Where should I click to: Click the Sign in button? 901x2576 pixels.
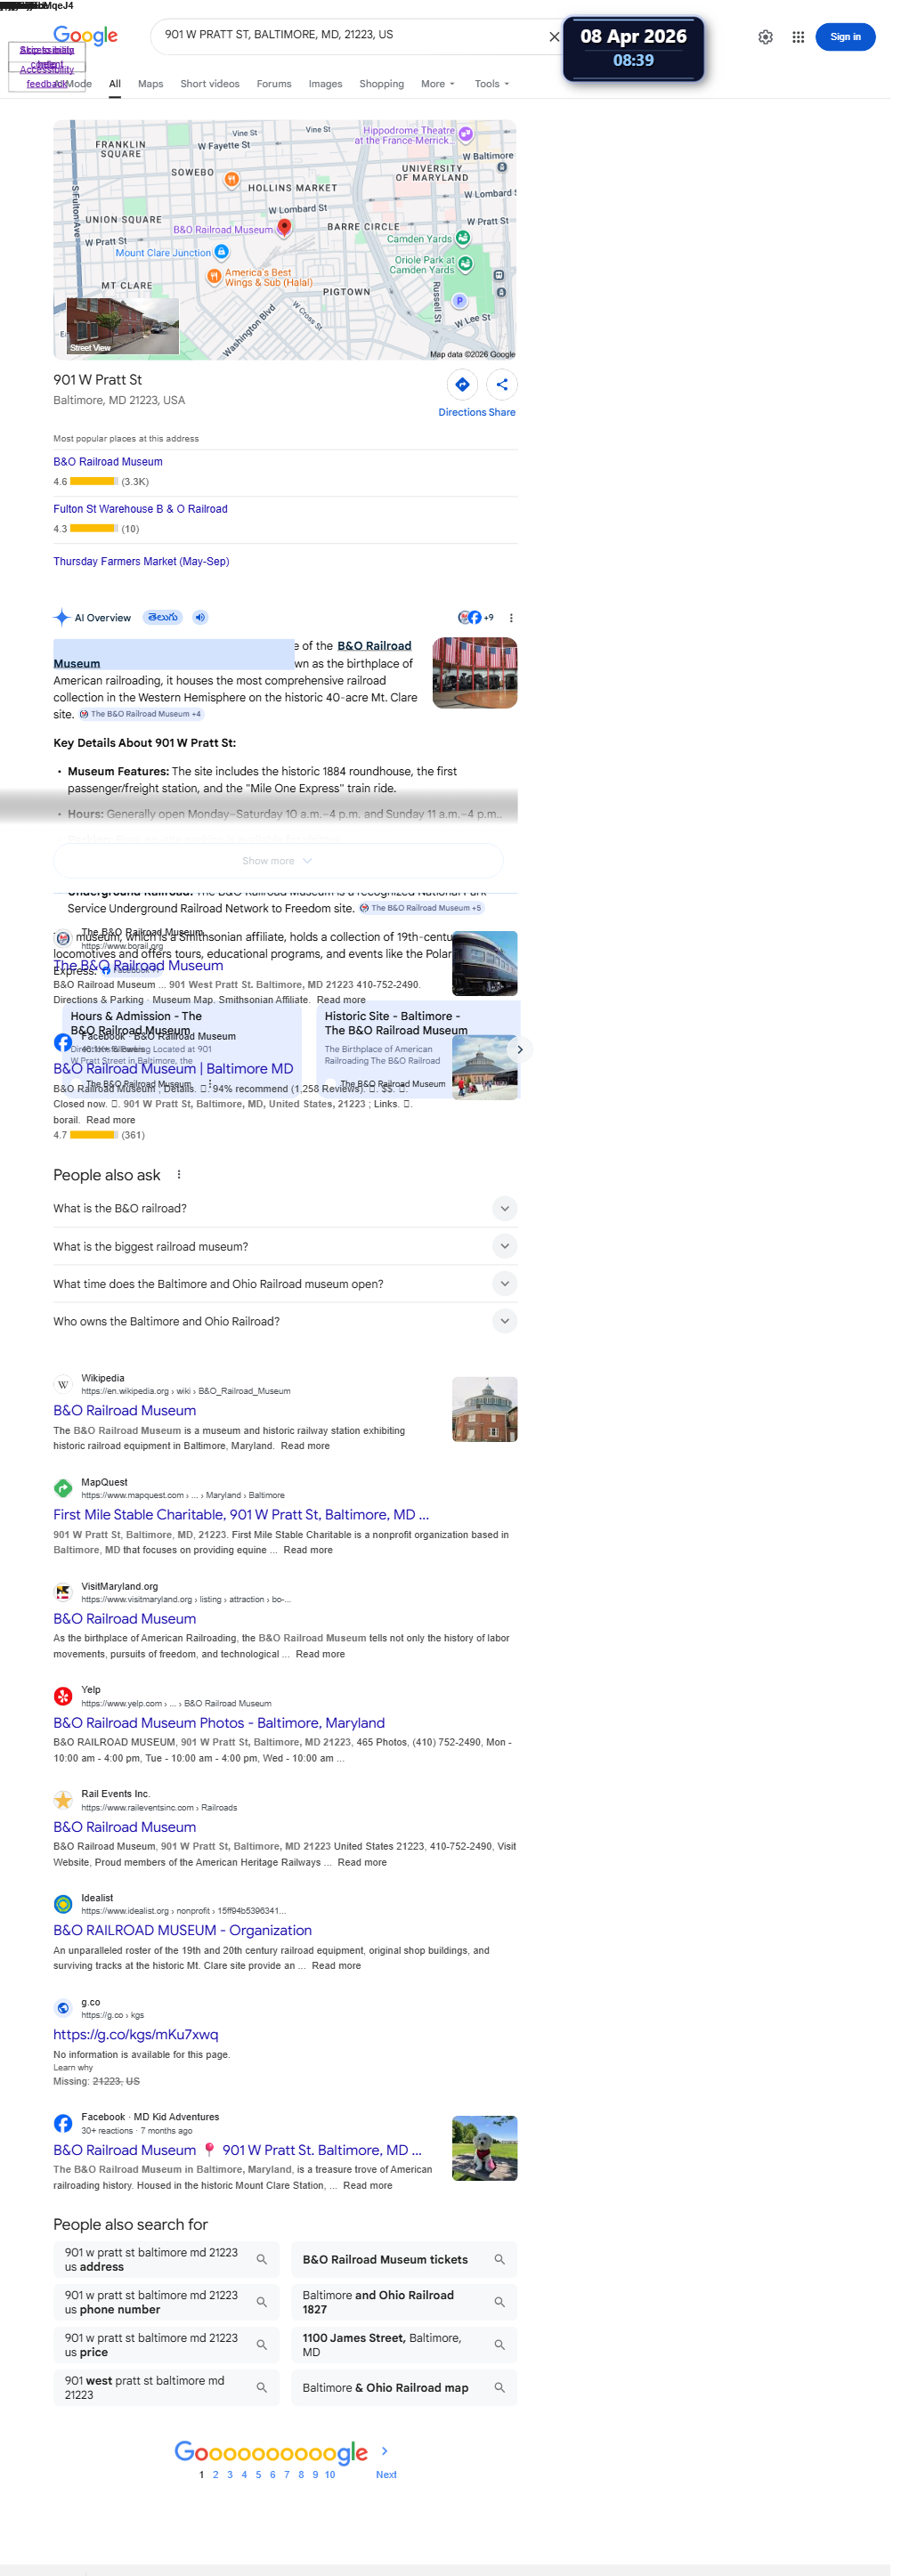point(845,37)
